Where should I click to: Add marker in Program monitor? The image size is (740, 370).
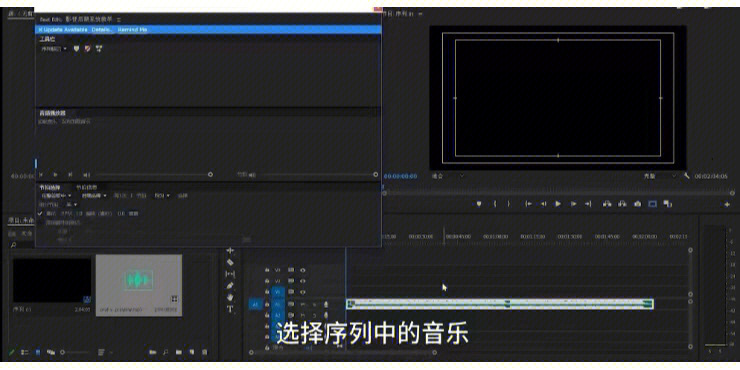[x=479, y=204]
